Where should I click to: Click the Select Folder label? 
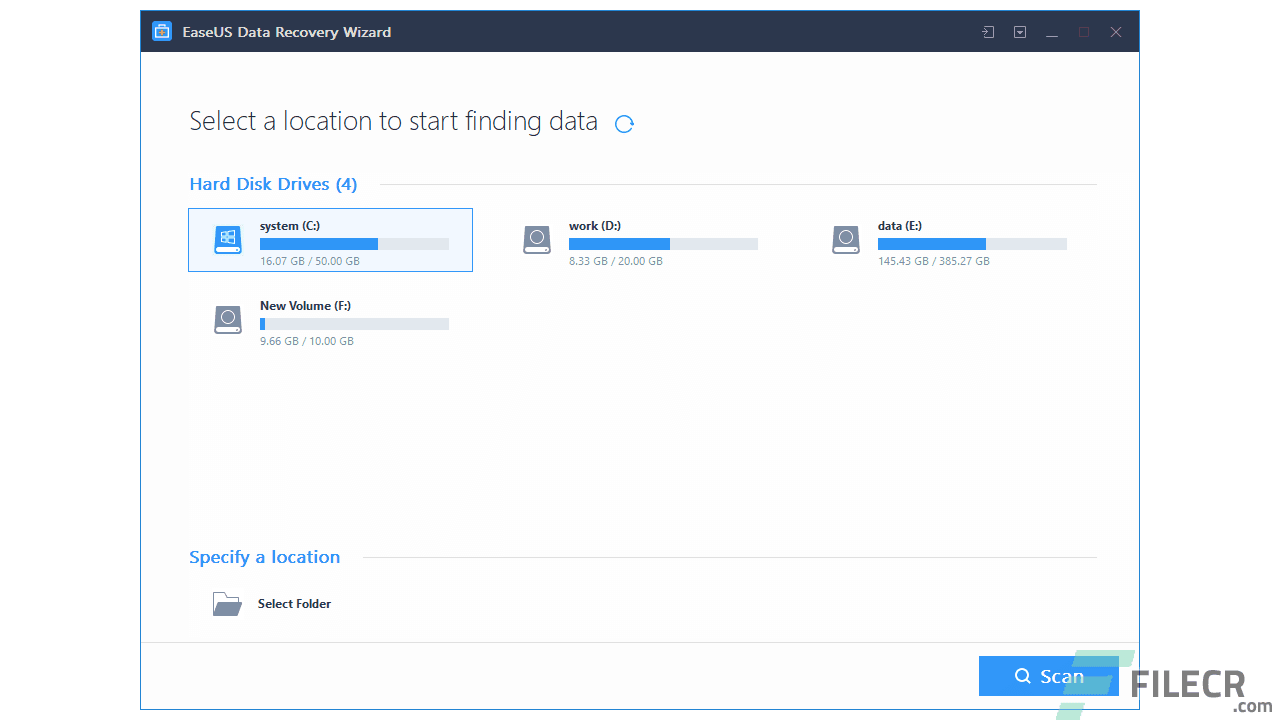click(294, 604)
